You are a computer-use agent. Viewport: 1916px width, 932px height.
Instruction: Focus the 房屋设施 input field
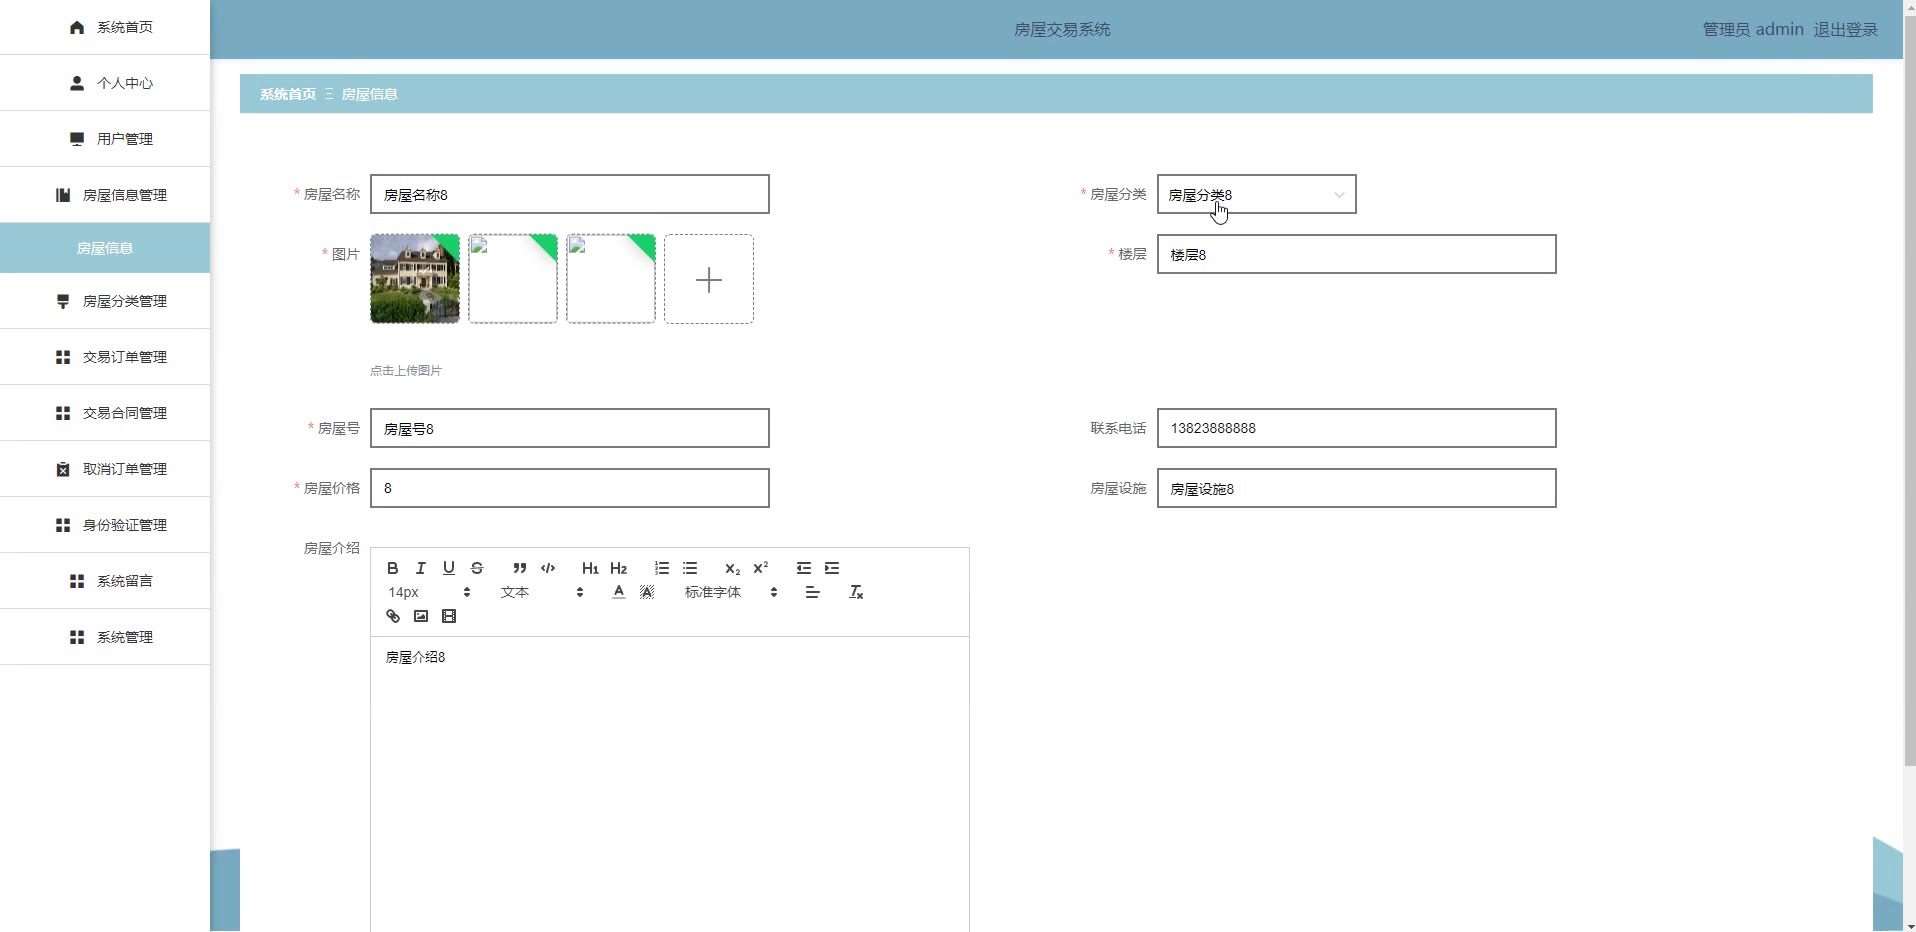pyautogui.click(x=1356, y=488)
